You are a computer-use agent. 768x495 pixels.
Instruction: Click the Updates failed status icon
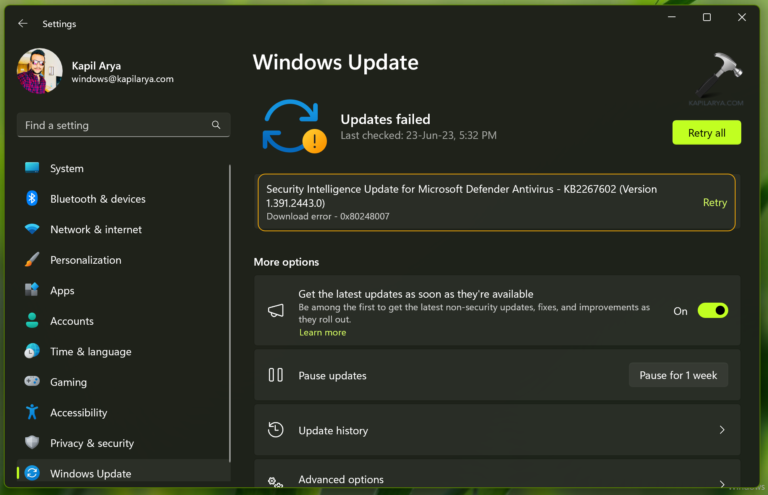[x=294, y=127]
